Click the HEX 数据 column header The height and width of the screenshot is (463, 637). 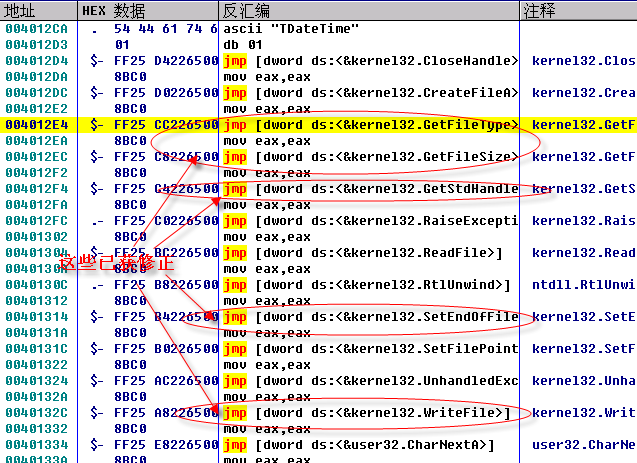pos(116,11)
